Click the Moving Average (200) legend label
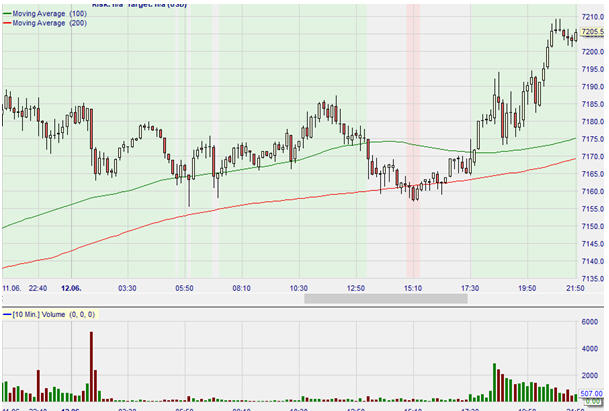 tap(49, 23)
